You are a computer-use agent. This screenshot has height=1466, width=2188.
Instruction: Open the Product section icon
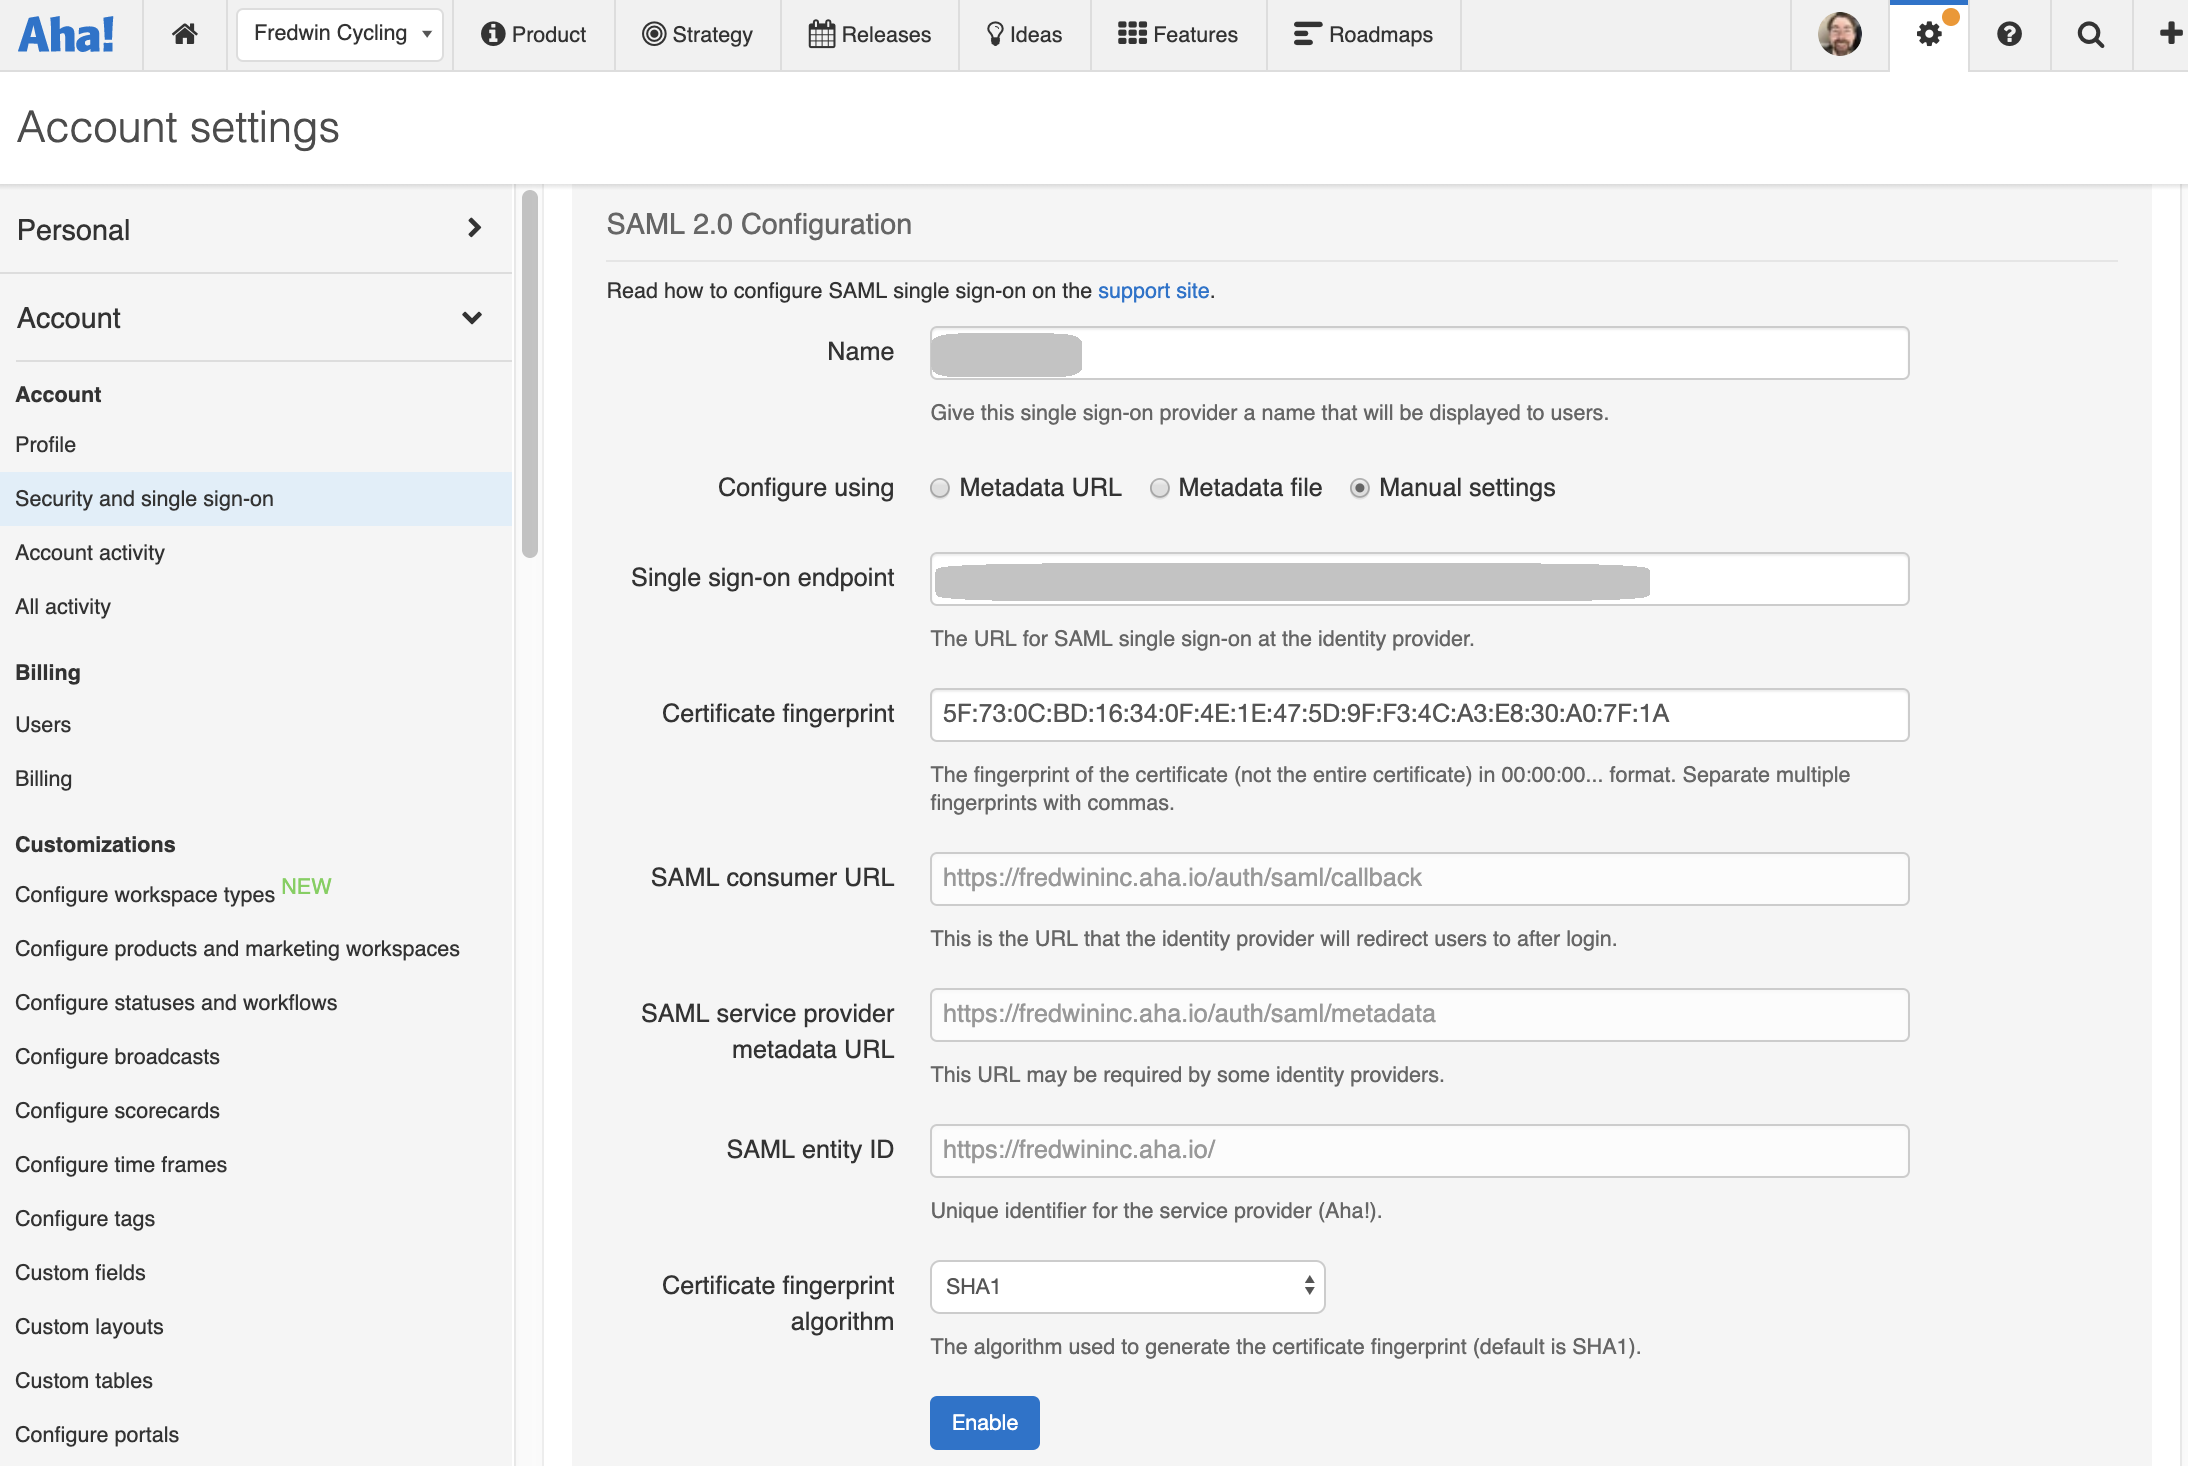pyautogui.click(x=492, y=33)
